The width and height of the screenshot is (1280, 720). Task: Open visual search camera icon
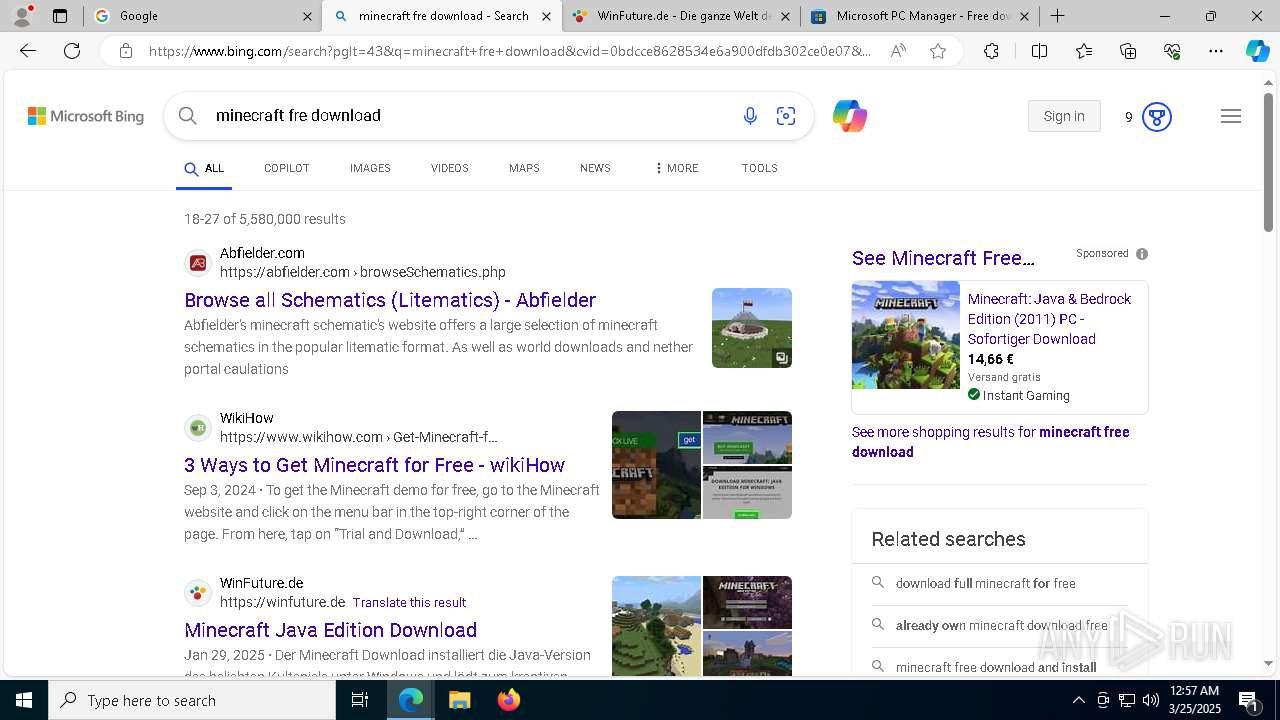point(786,116)
